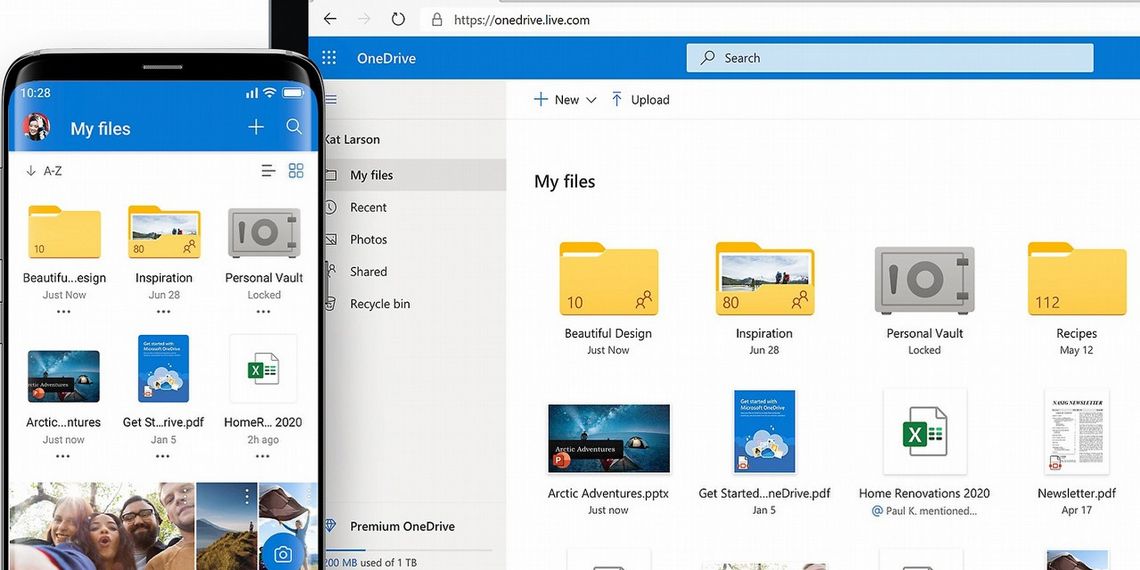Click the browser back arrow

pos(330,20)
